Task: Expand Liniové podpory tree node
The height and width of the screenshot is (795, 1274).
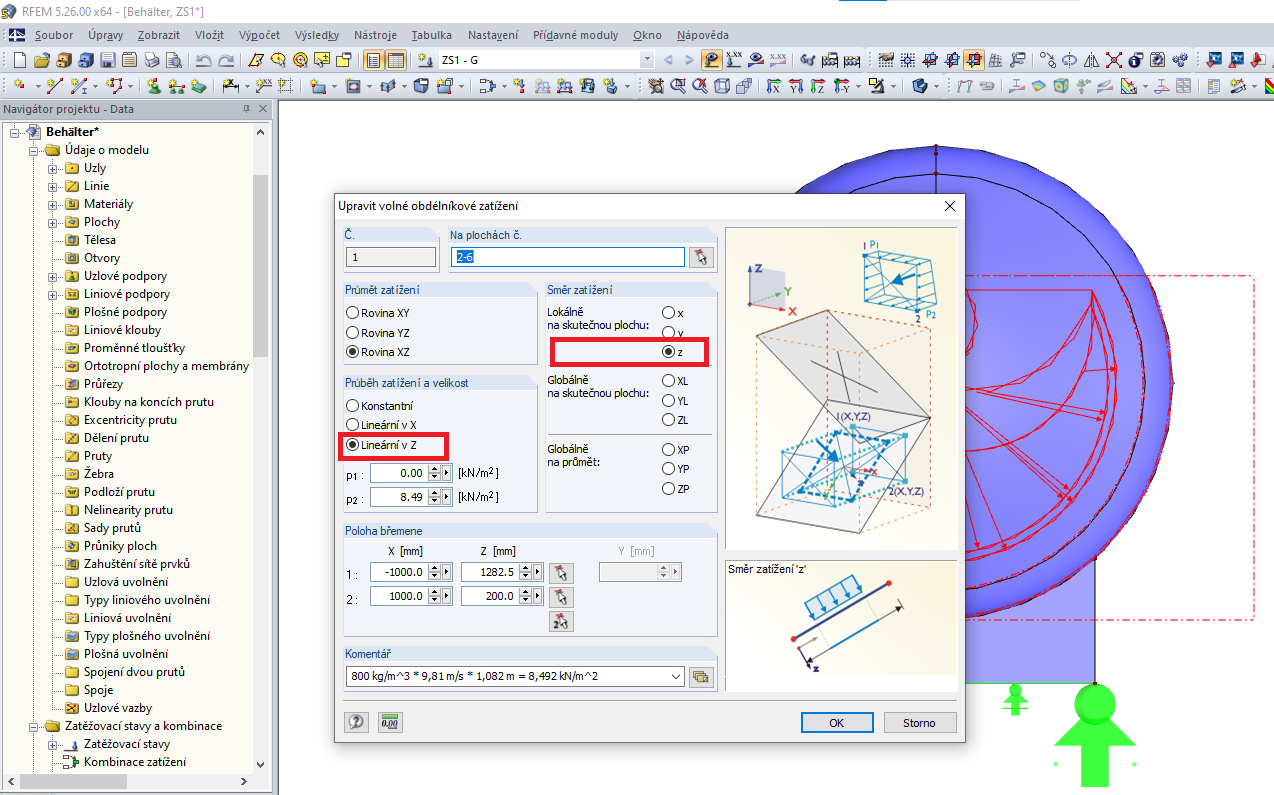Action: pyautogui.click(x=53, y=294)
